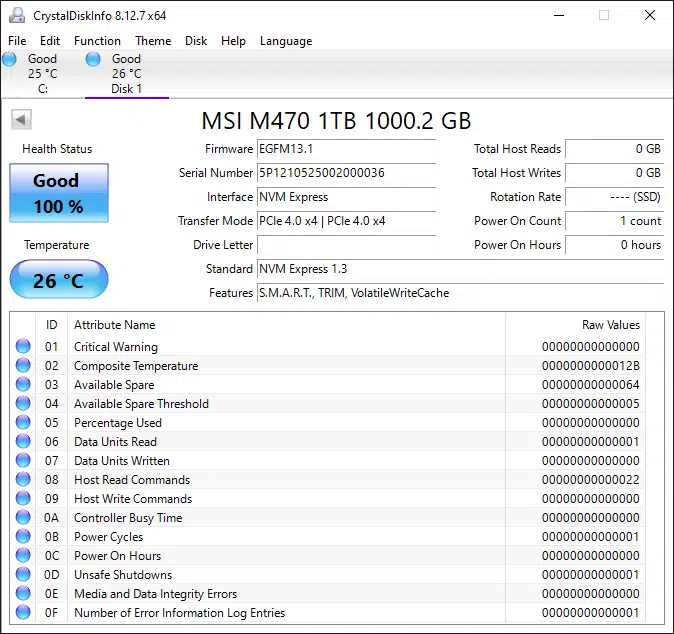Switch to the C: drive tab
Screen dimensions: 674x634
(x=42, y=74)
